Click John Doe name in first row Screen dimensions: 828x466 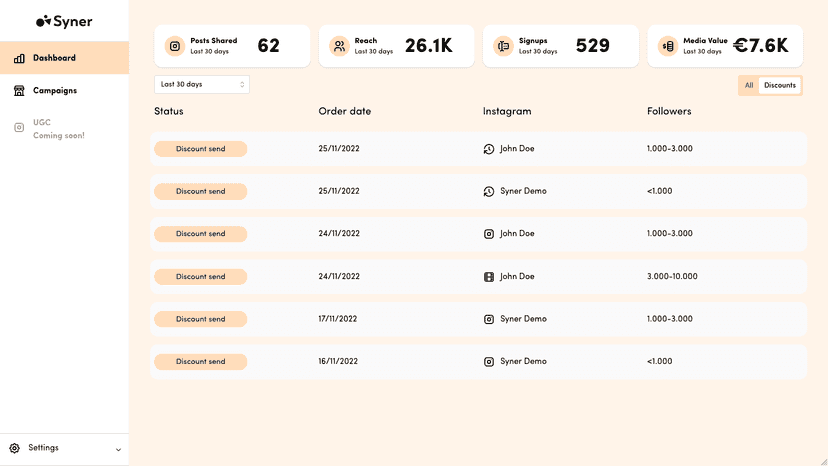[517, 149]
